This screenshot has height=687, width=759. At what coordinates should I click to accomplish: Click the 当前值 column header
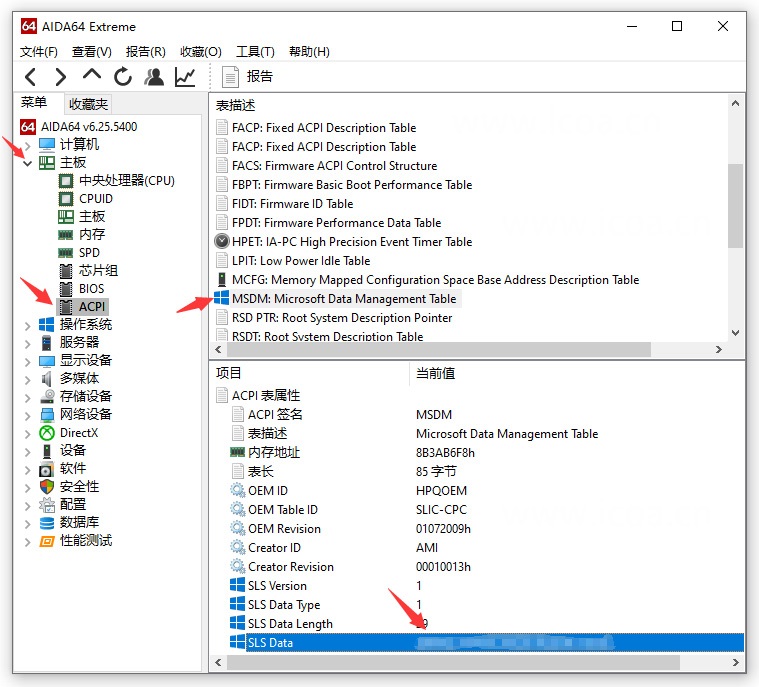436,373
